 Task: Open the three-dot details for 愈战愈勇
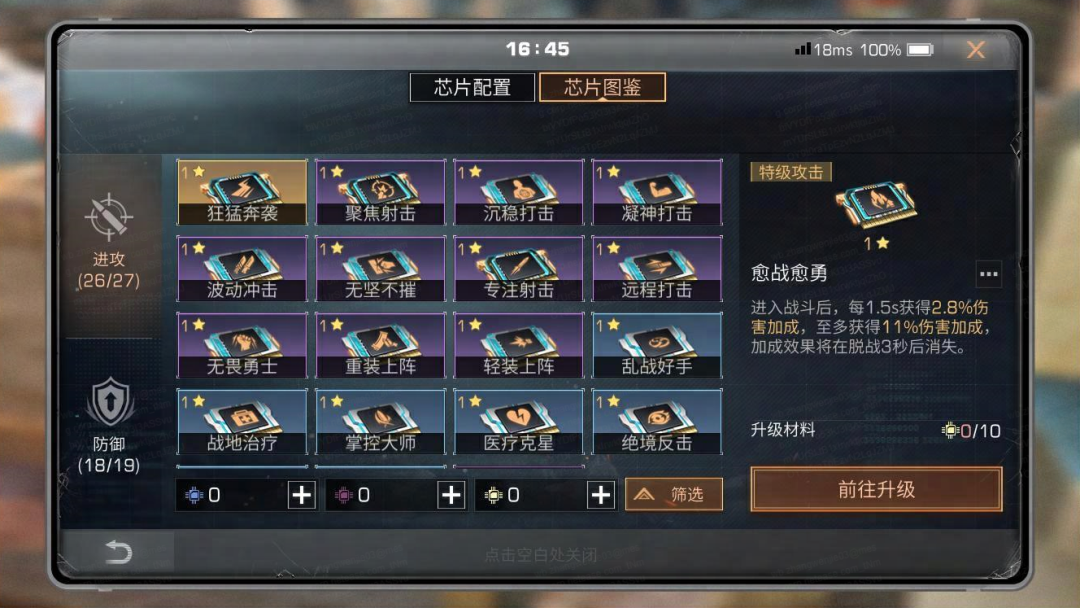click(988, 274)
